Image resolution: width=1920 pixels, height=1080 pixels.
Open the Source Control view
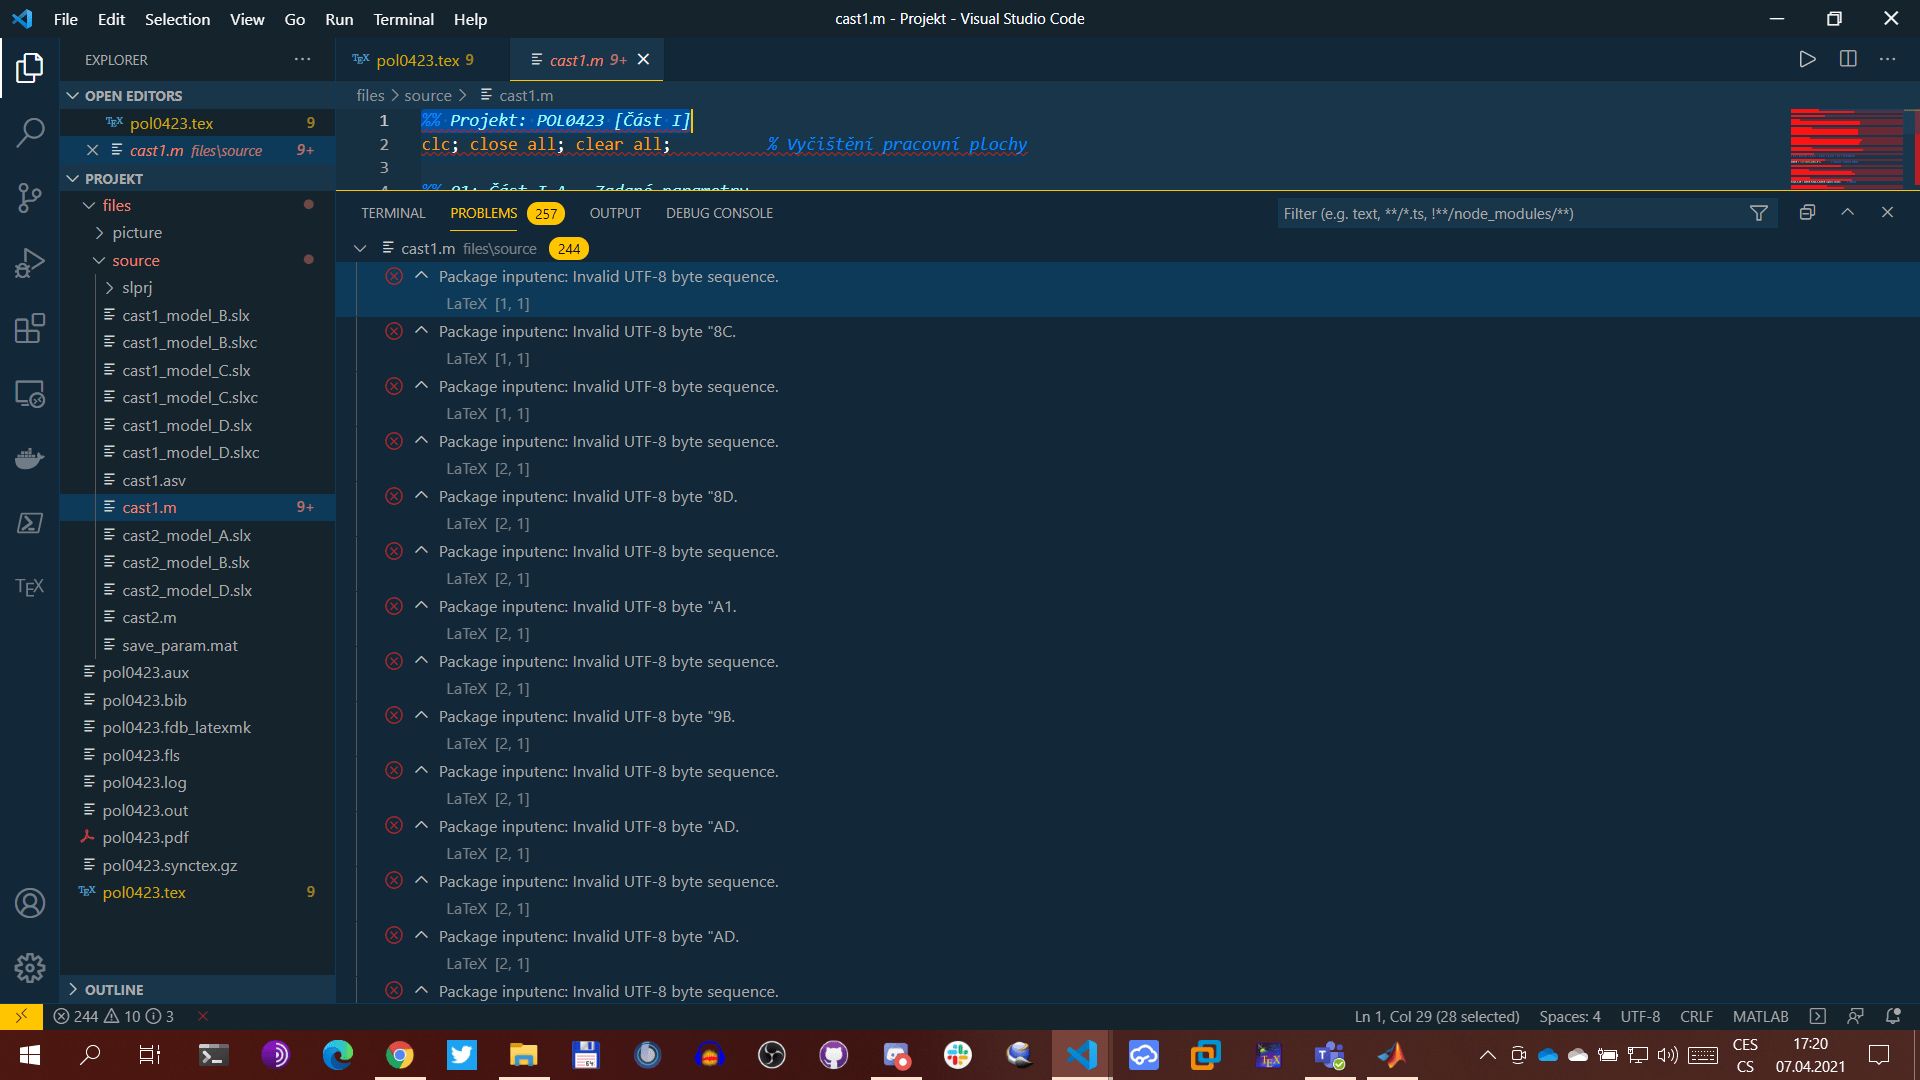click(x=30, y=197)
